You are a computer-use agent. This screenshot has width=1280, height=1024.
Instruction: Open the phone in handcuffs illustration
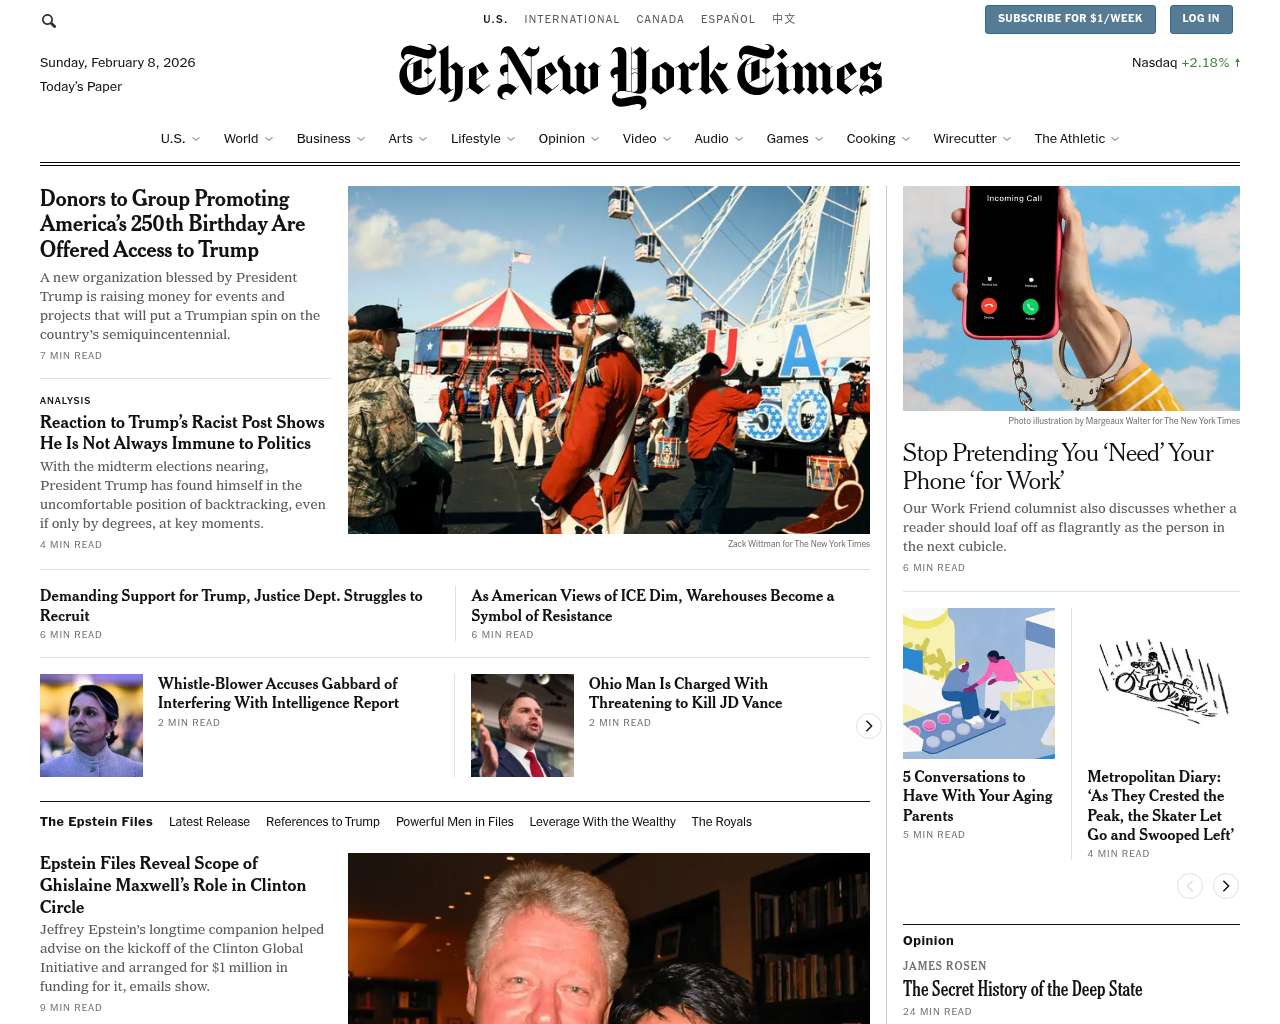(x=1071, y=298)
